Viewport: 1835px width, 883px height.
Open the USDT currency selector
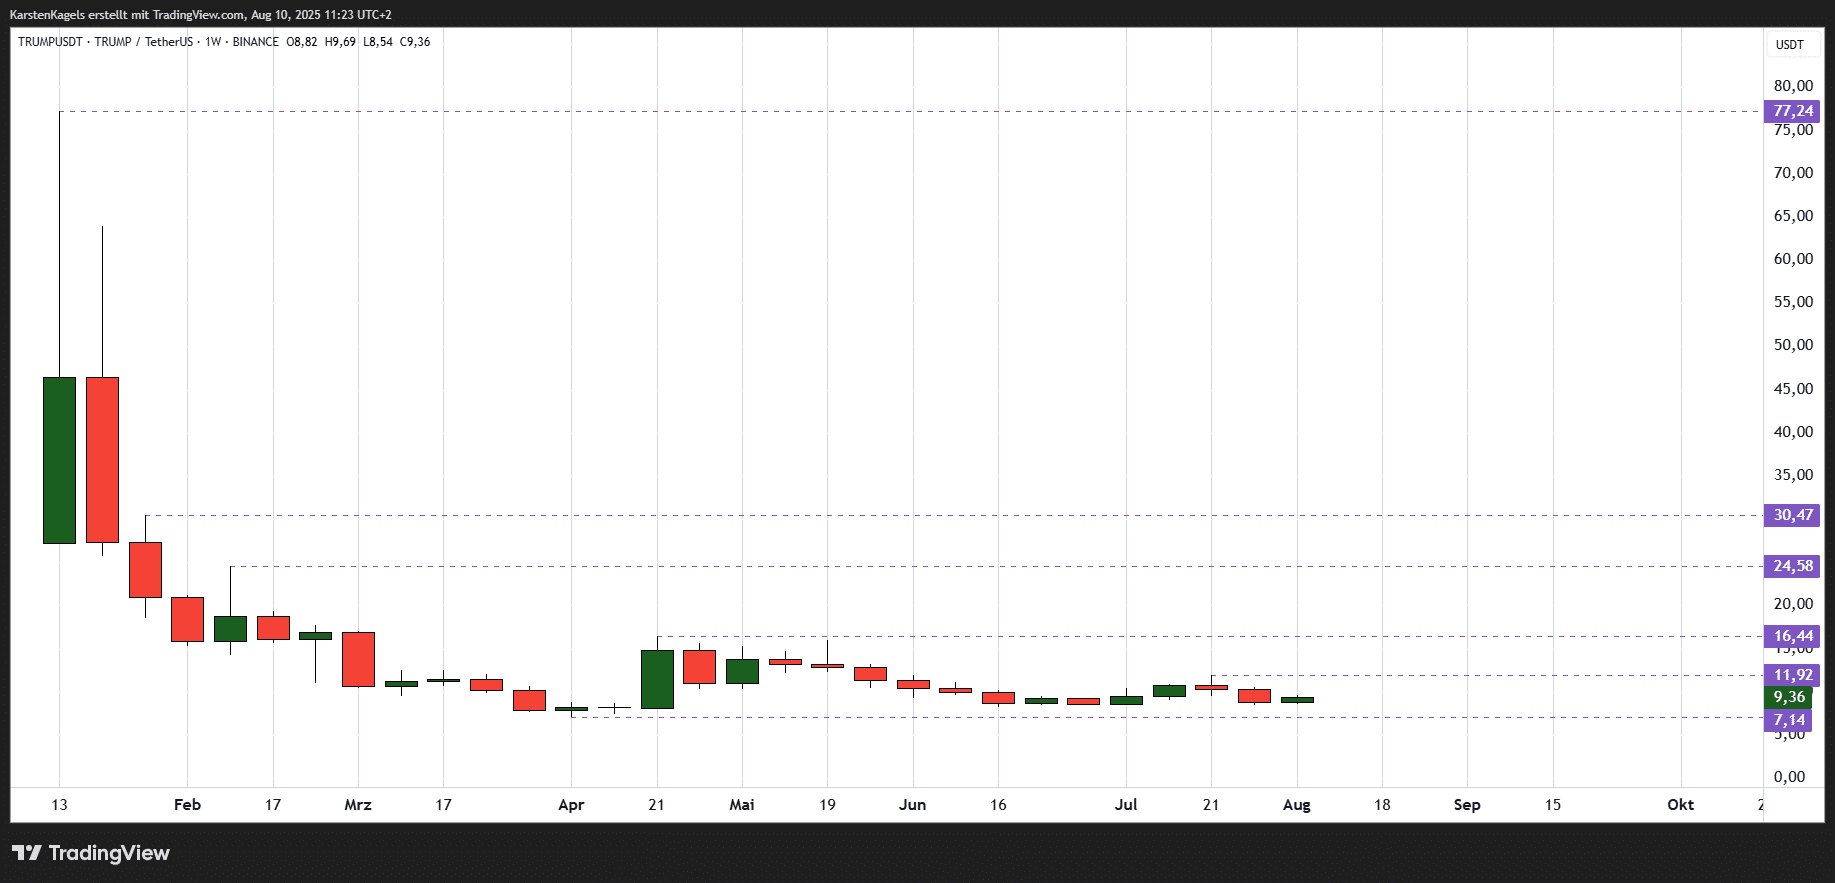point(1789,45)
